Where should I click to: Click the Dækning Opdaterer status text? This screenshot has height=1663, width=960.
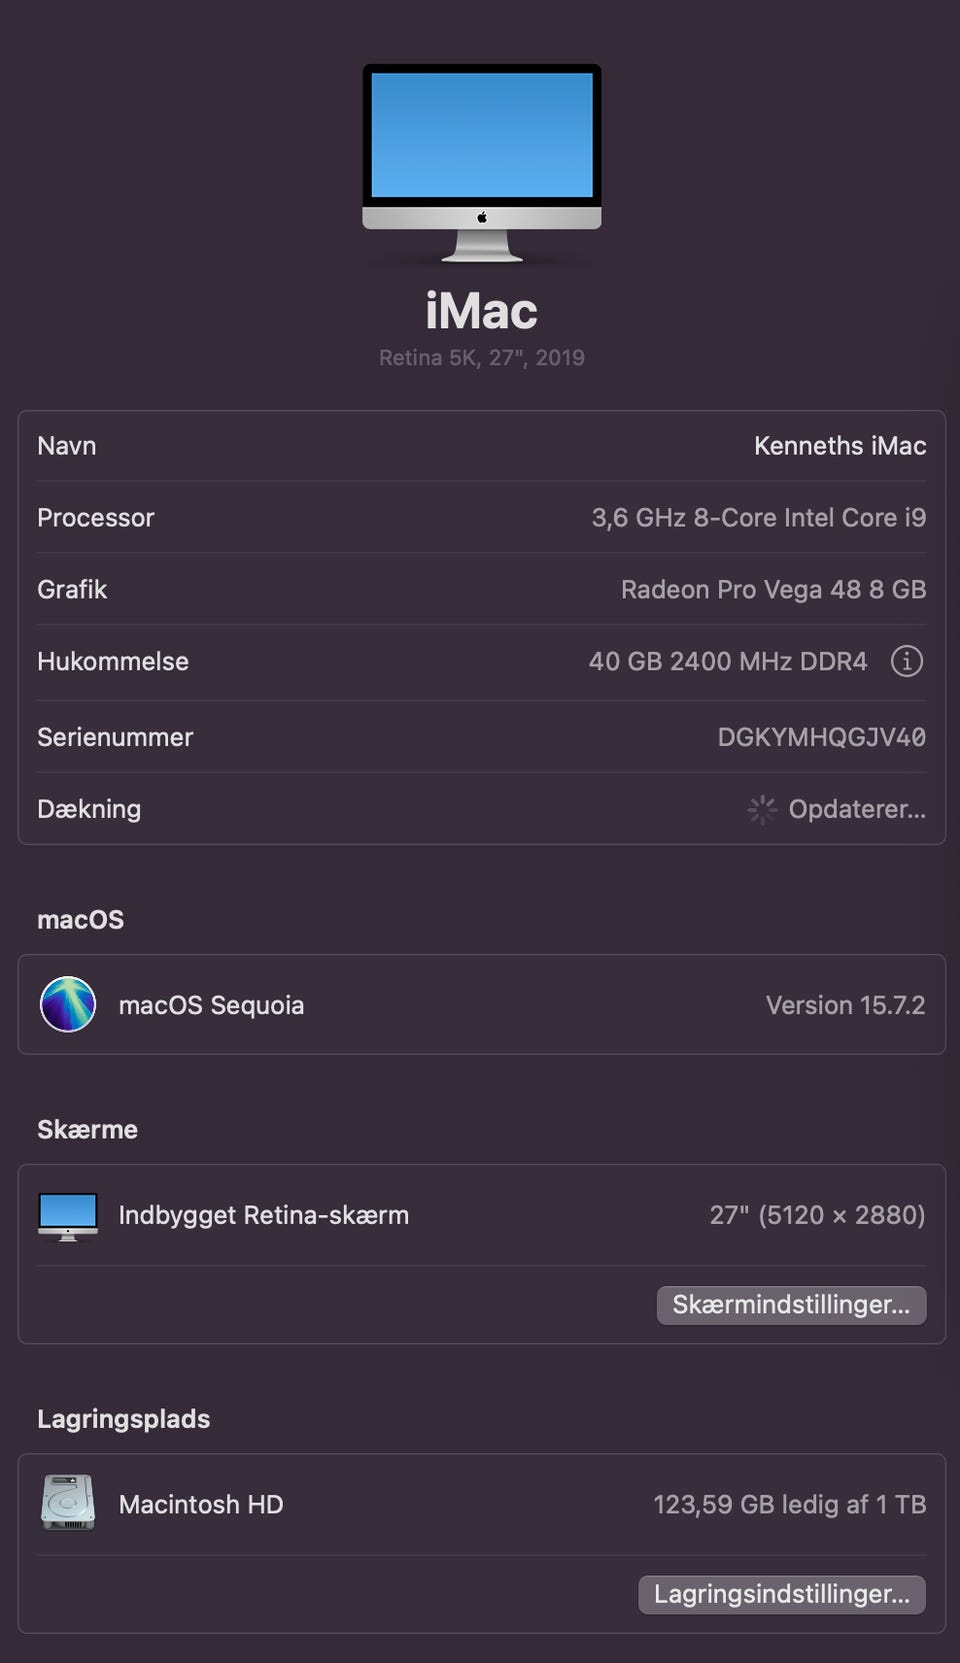856,809
